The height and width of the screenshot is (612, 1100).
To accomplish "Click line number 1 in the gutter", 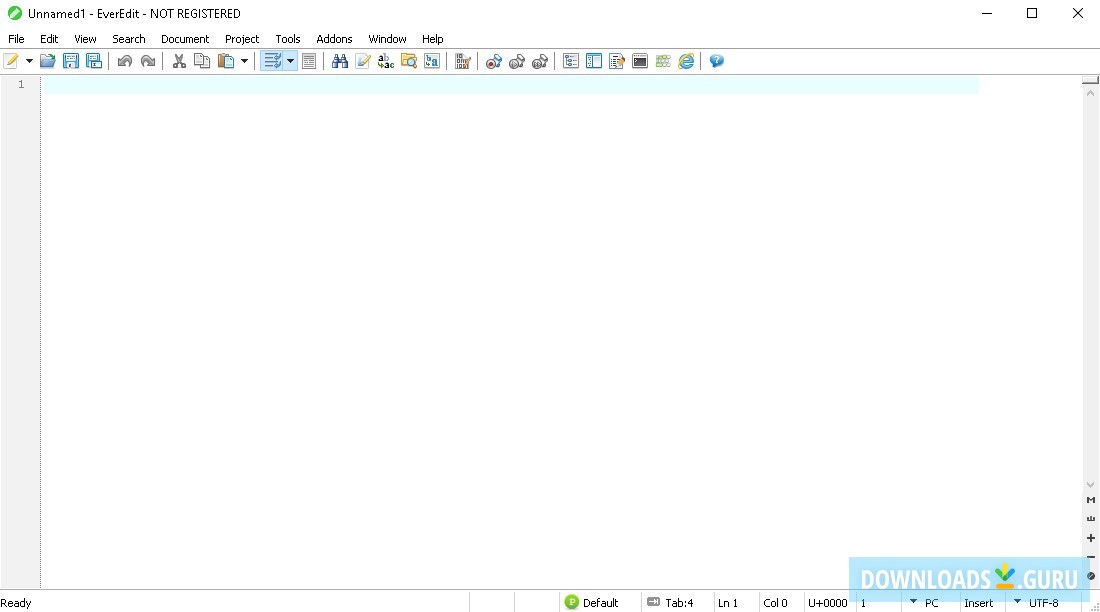I will pyautogui.click(x=21, y=84).
